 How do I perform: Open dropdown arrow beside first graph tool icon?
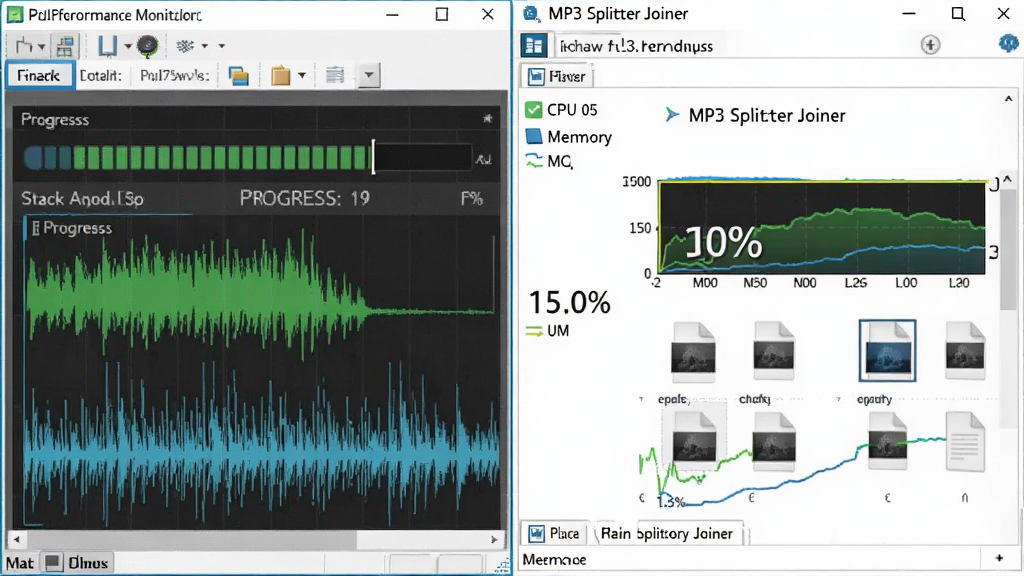pos(41,47)
